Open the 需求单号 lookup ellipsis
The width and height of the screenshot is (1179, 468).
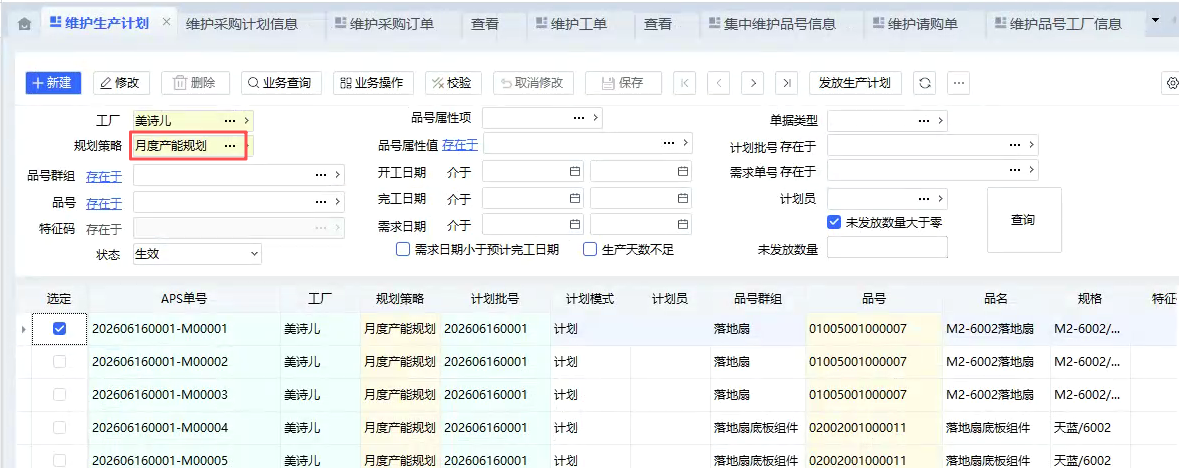pyautogui.click(x=1015, y=169)
